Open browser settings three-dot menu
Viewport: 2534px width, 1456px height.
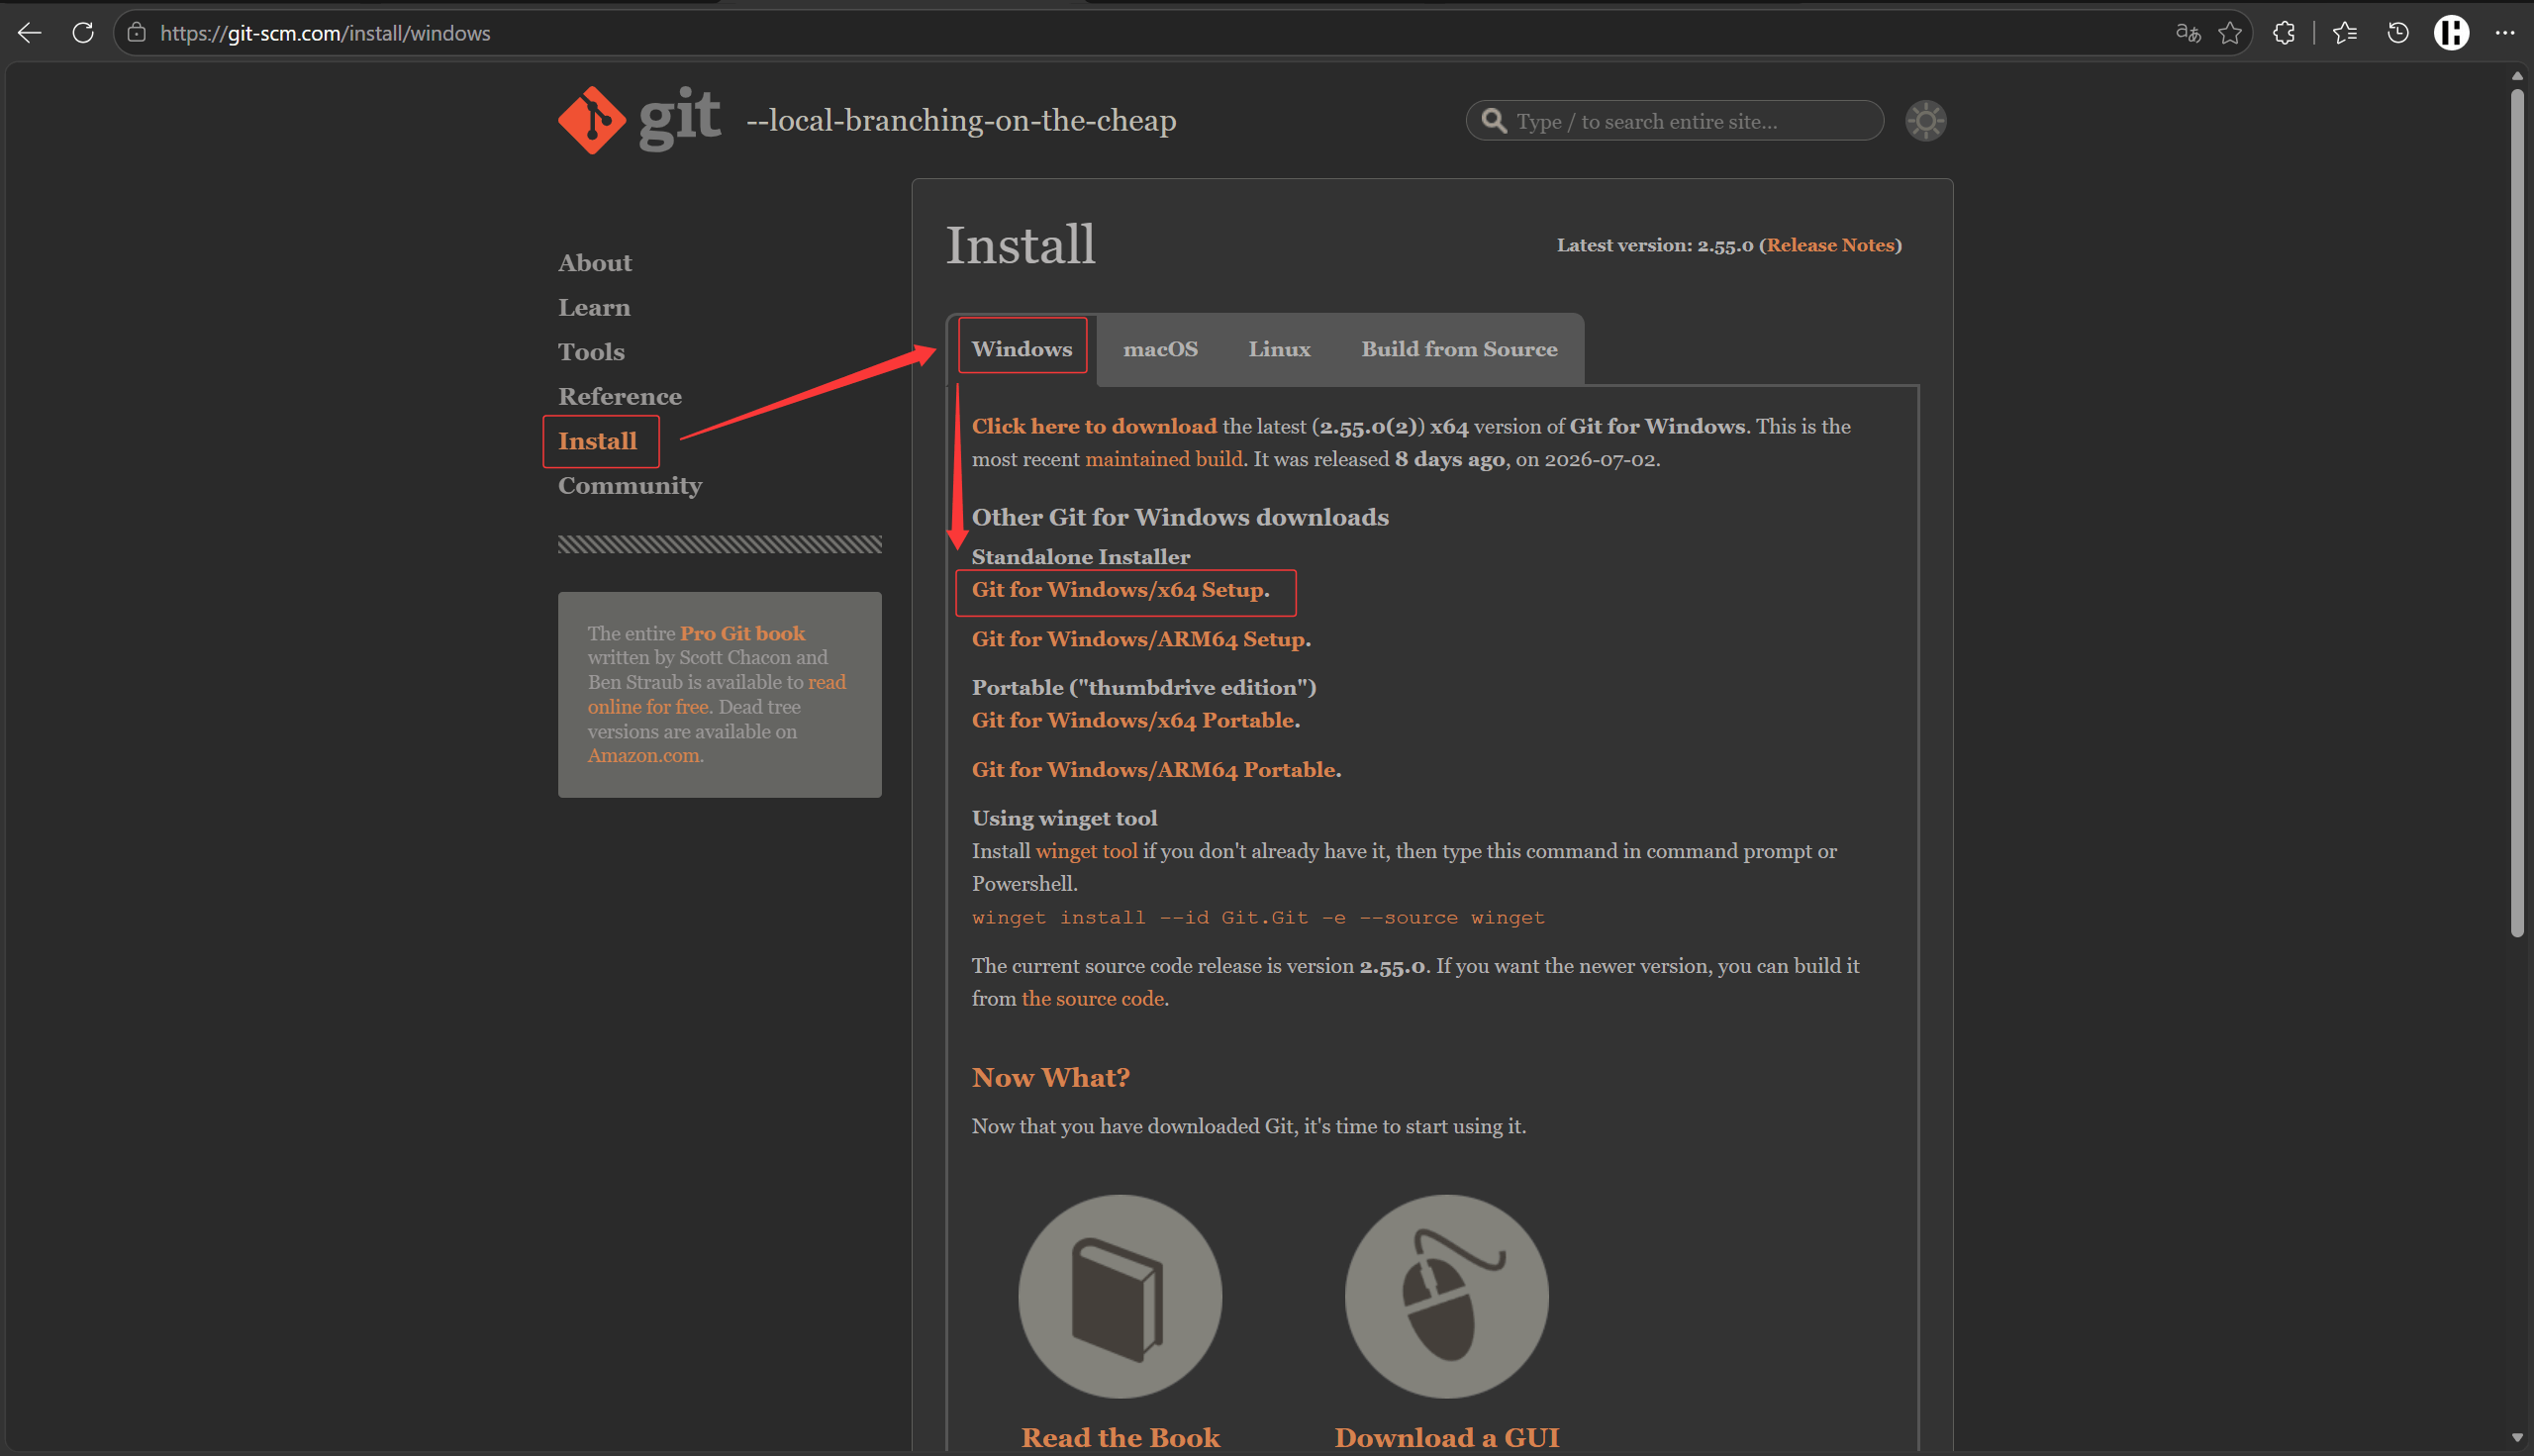[2505, 33]
